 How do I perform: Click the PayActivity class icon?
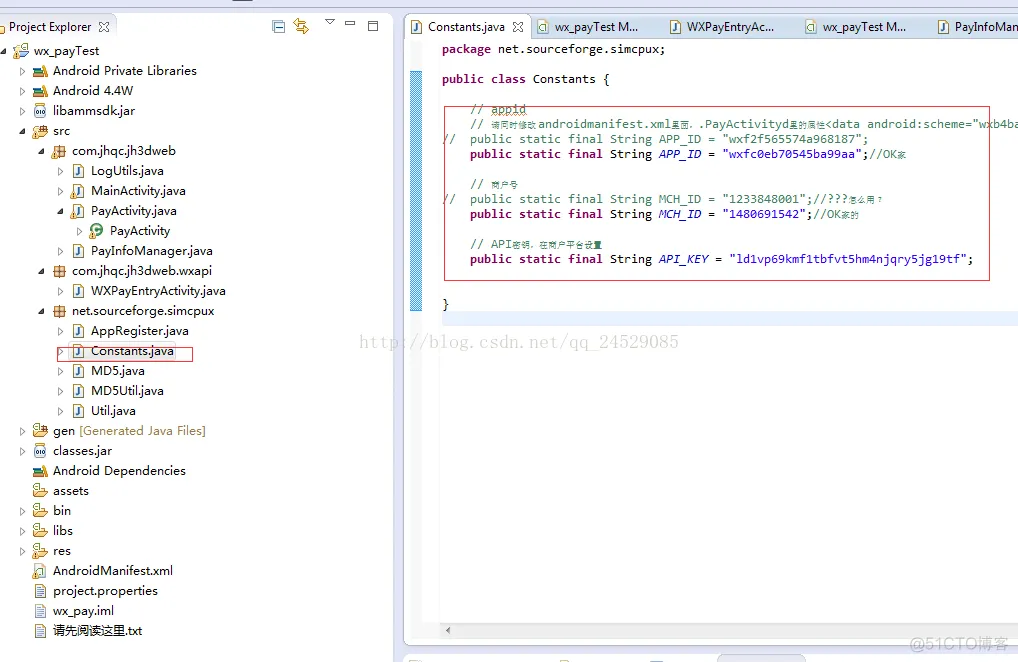(96, 230)
